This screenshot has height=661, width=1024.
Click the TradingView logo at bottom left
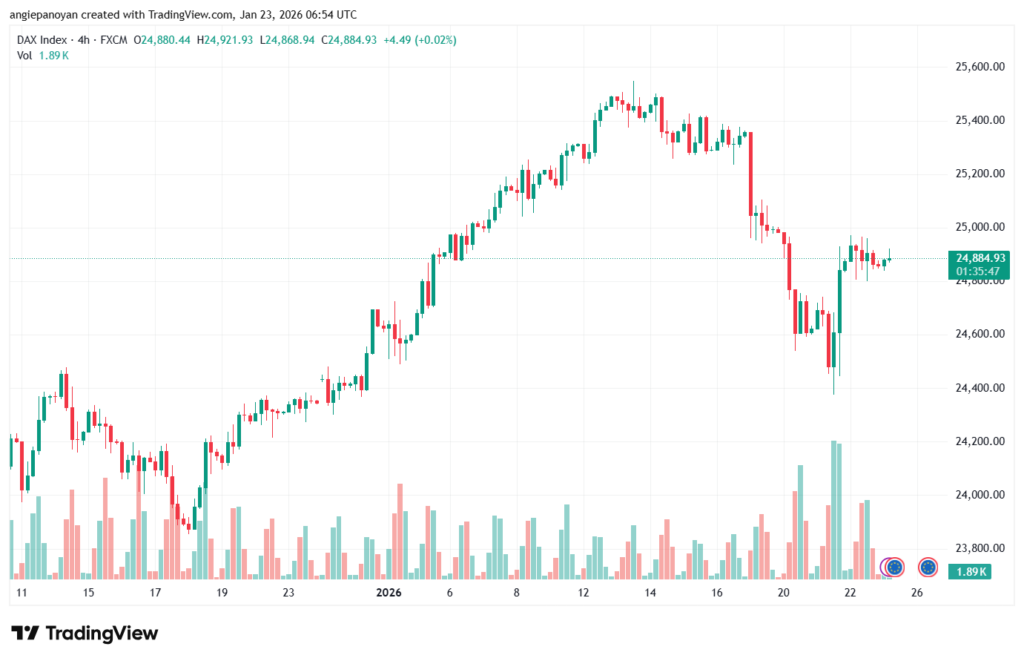point(84,633)
